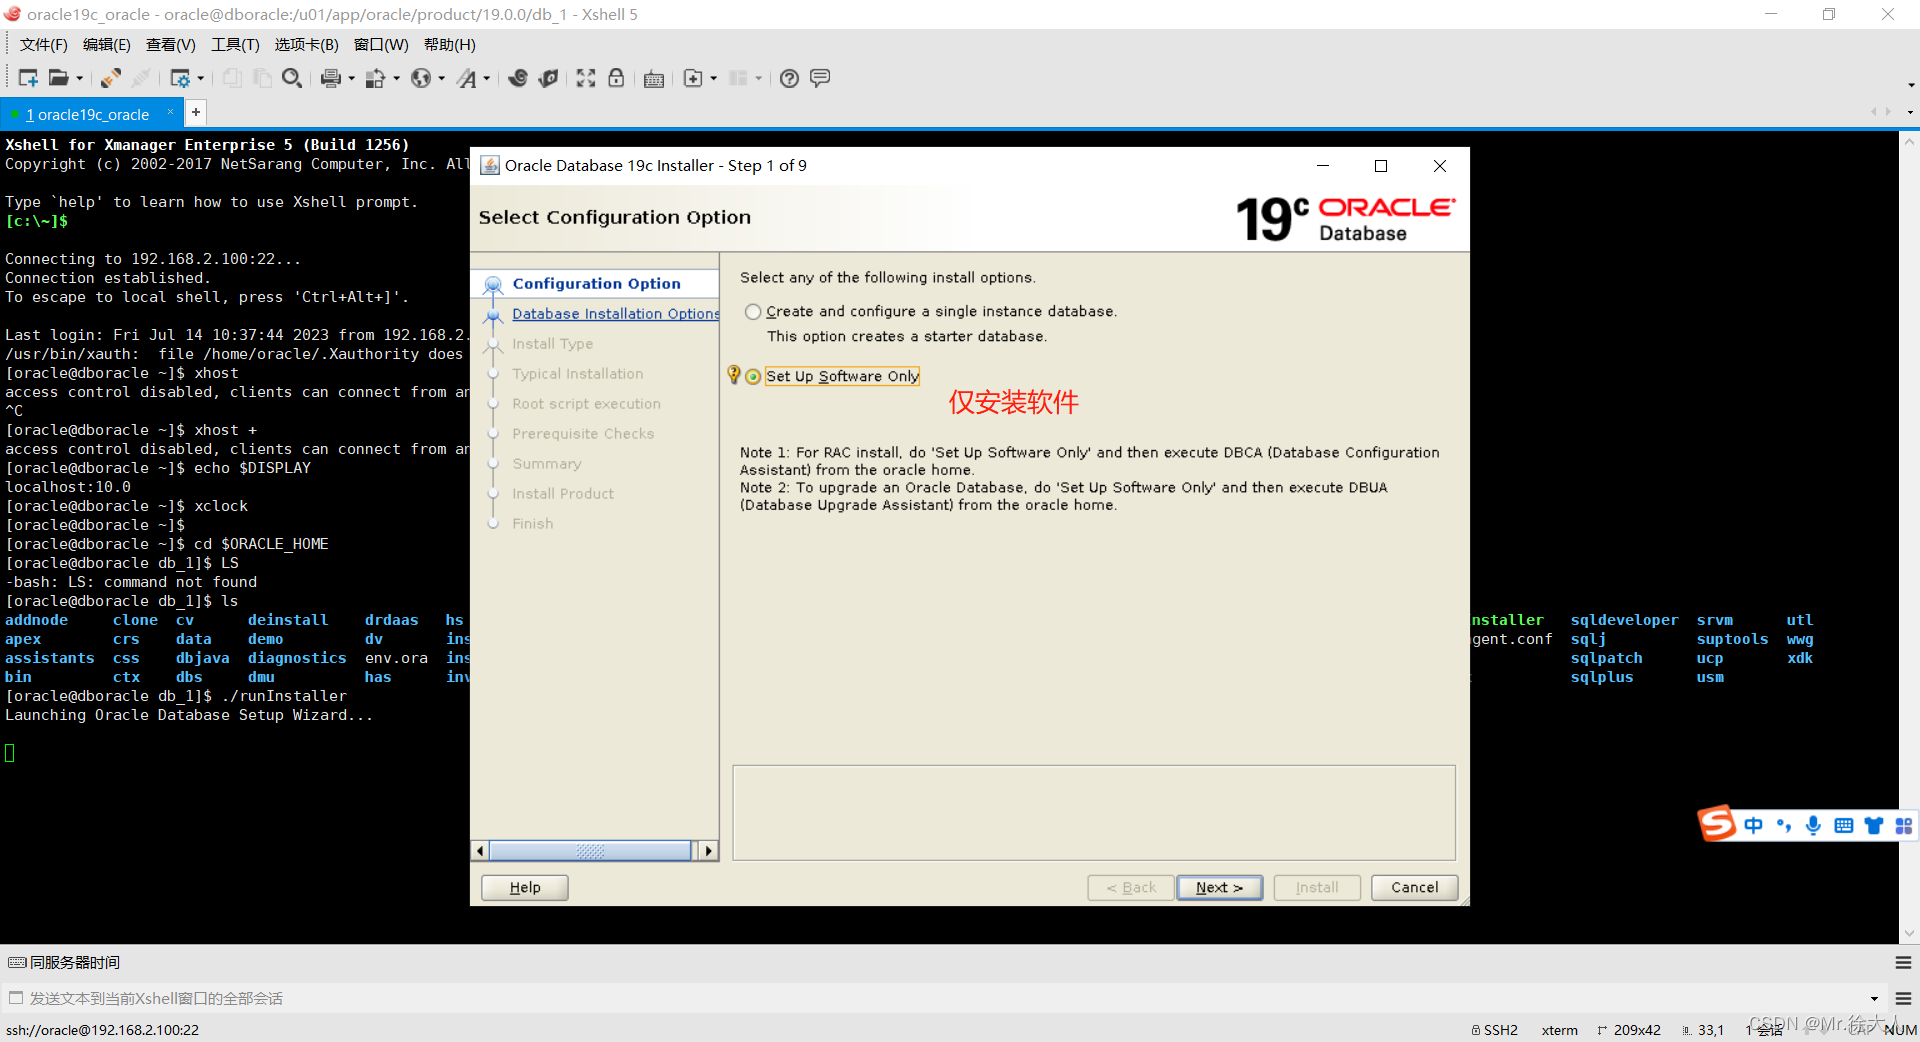1920x1042 pixels.
Task: Expand the font dropdown arrow
Action: [487, 79]
